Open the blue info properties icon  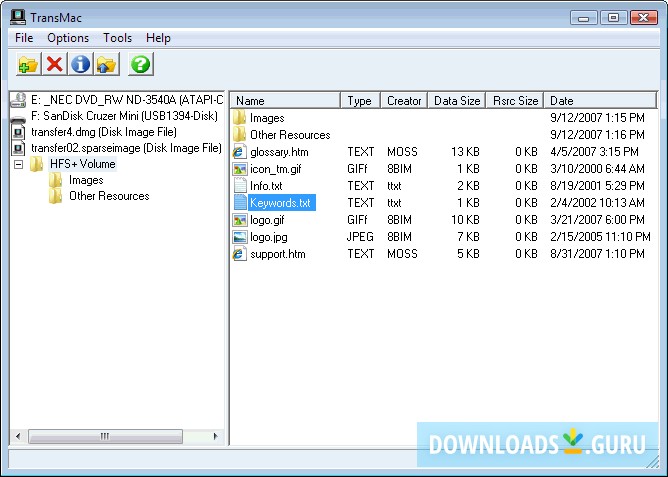click(x=81, y=64)
